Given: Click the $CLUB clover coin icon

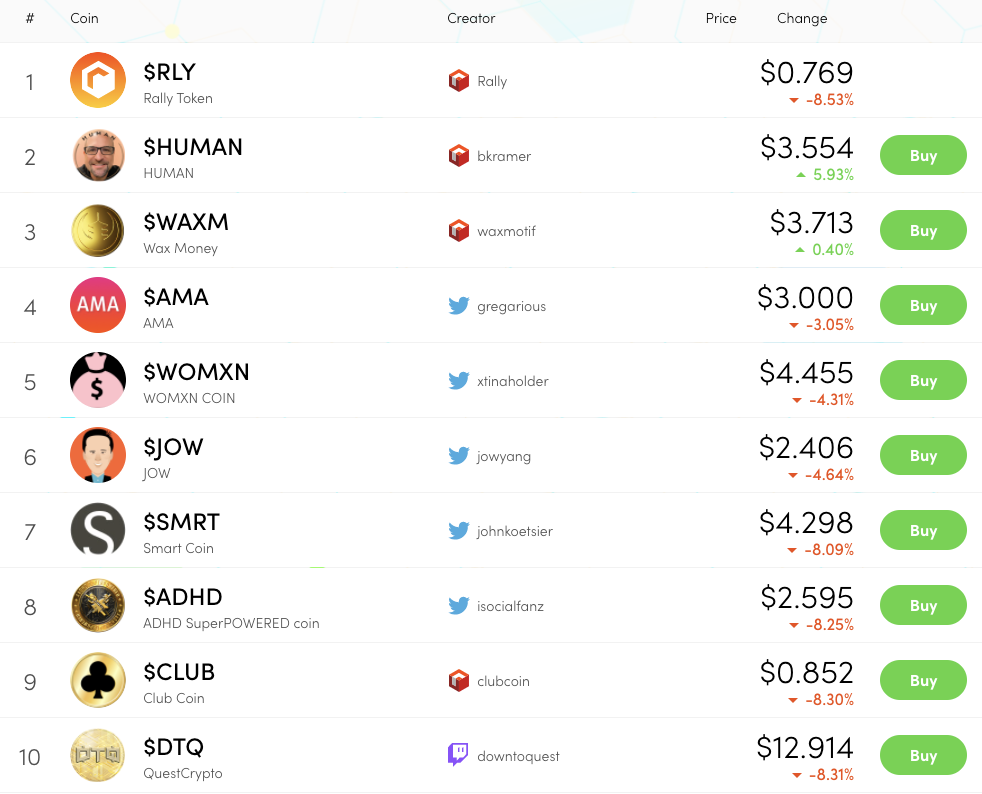Looking at the screenshot, I should tap(98, 681).
